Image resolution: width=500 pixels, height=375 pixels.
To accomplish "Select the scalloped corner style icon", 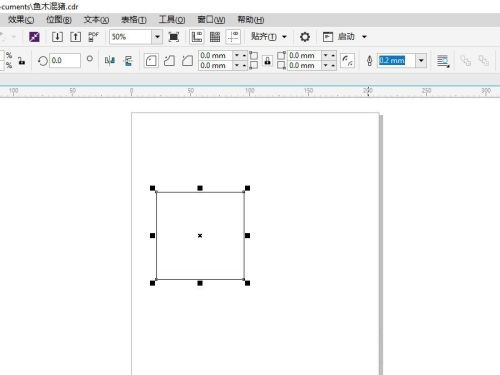I will tap(169, 61).
